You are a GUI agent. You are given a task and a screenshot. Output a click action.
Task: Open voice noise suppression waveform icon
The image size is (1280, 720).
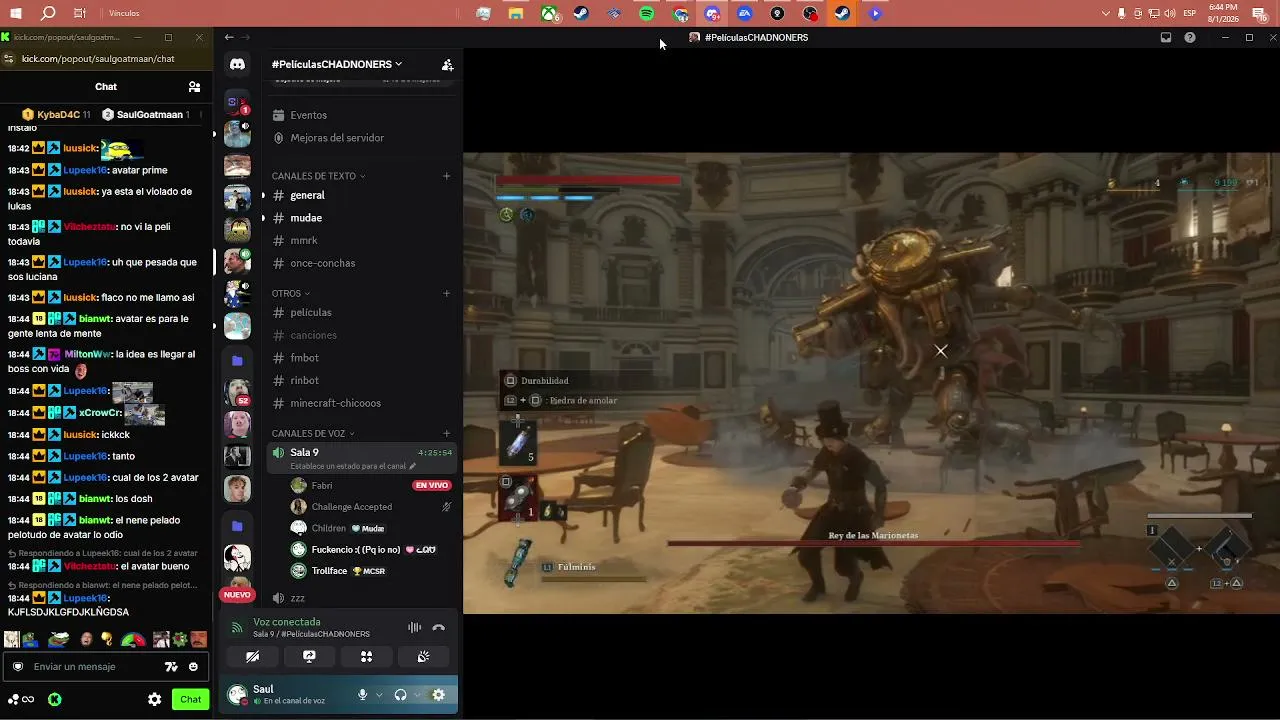coord(414,627)
